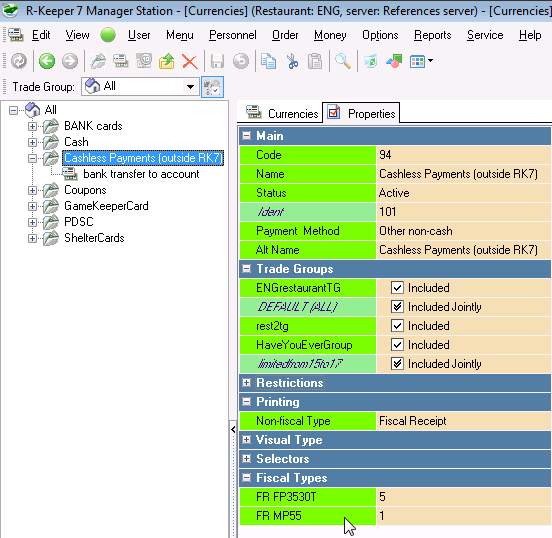Switch to the Currencies tab
Screen dimensions: 552x538
281,113
